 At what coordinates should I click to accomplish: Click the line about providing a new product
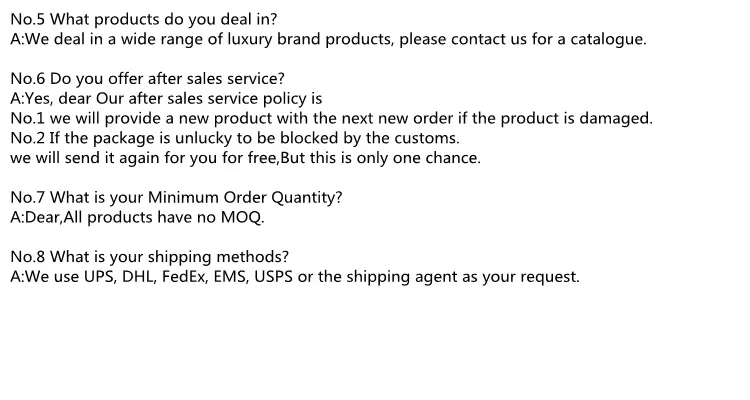tap(330, 118)
